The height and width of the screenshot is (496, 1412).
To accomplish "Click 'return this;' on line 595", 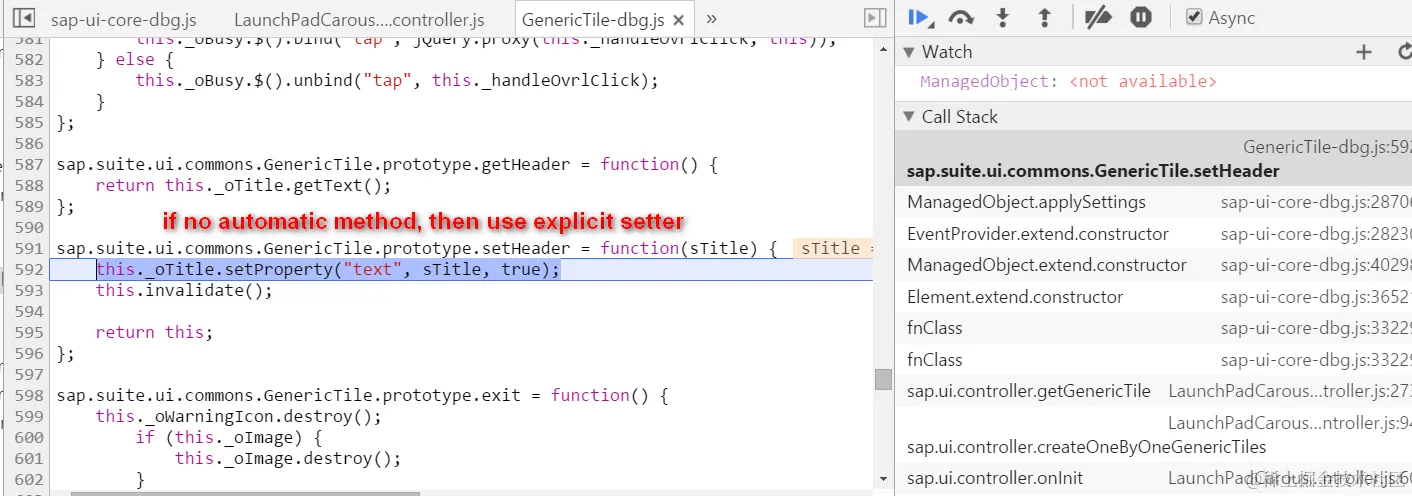I will click(154, 333).
